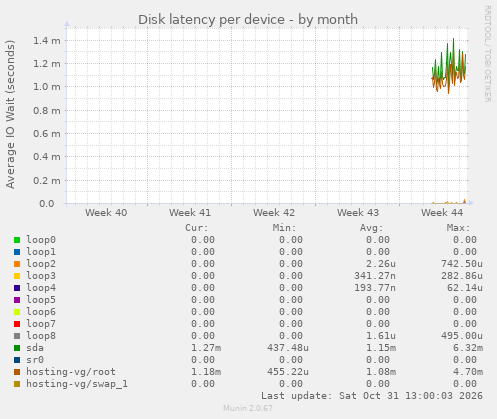497x419 pixels.
Task: Click the 0.2 m y-axis tick label
Action: (47, 180)
